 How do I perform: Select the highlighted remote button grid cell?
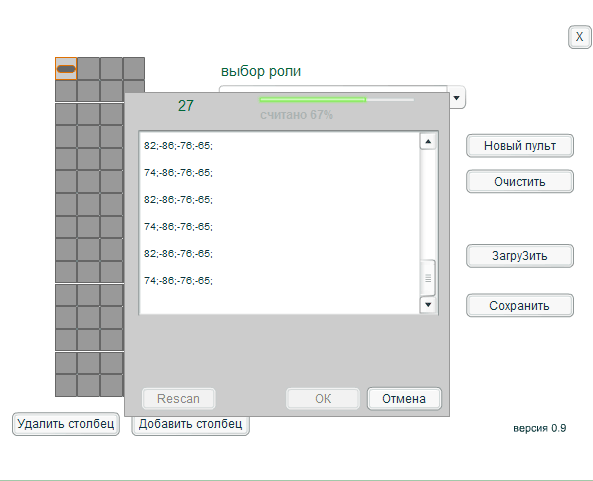point(66,68)
